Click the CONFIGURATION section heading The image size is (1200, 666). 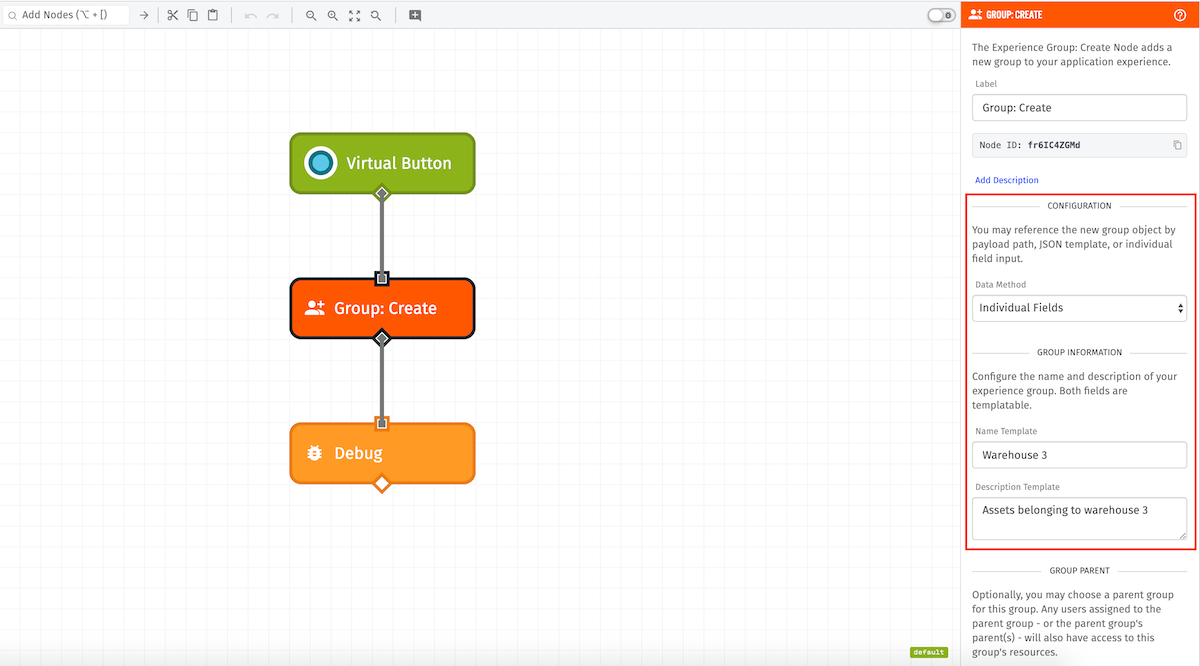click(x=1079, y=206)
